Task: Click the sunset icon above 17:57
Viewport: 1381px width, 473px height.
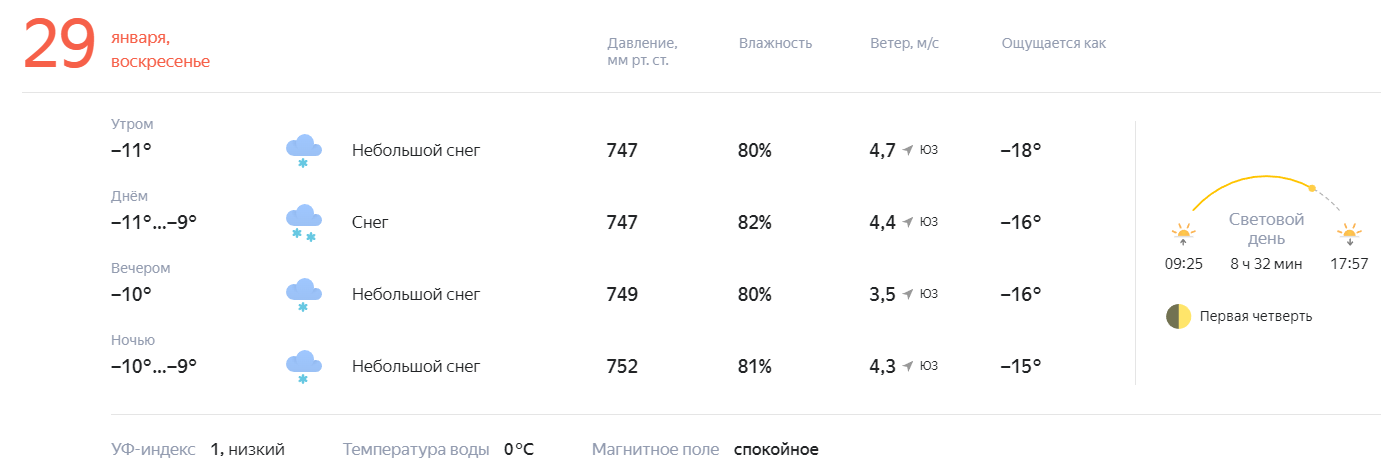Action: pyautogui.click(x=1349, y=234)
